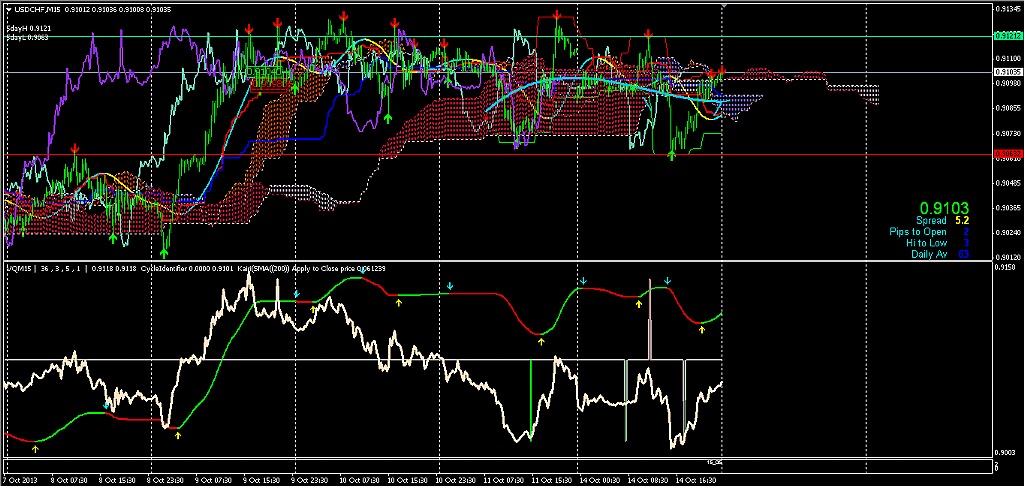This screenshot has width=1024, height=486.
Task: Click green up arrow sitting on red support line
Action: pos(672,154)
